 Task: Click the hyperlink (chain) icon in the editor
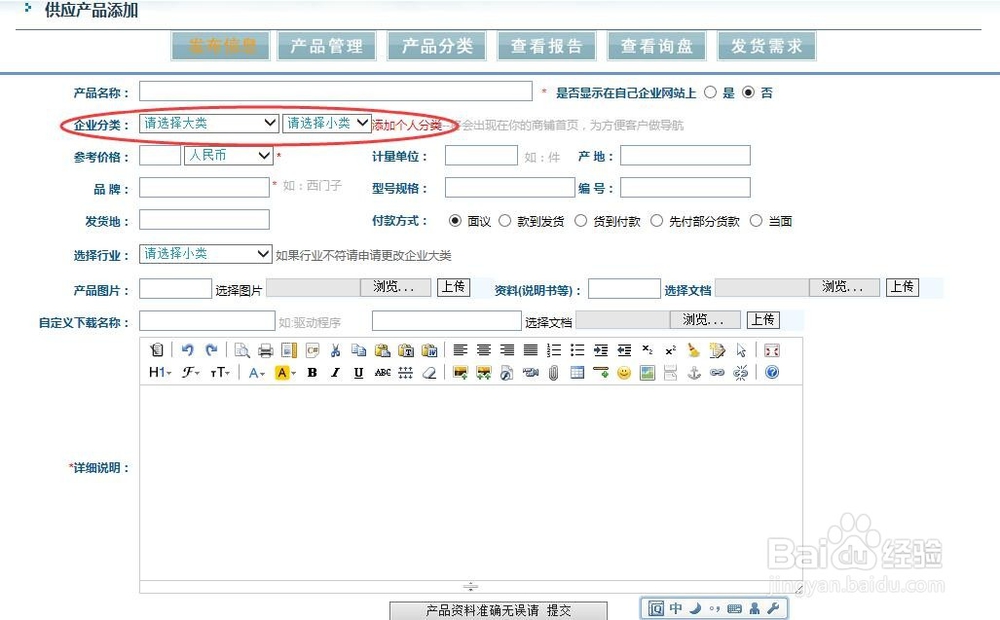[x=715, y=372]
